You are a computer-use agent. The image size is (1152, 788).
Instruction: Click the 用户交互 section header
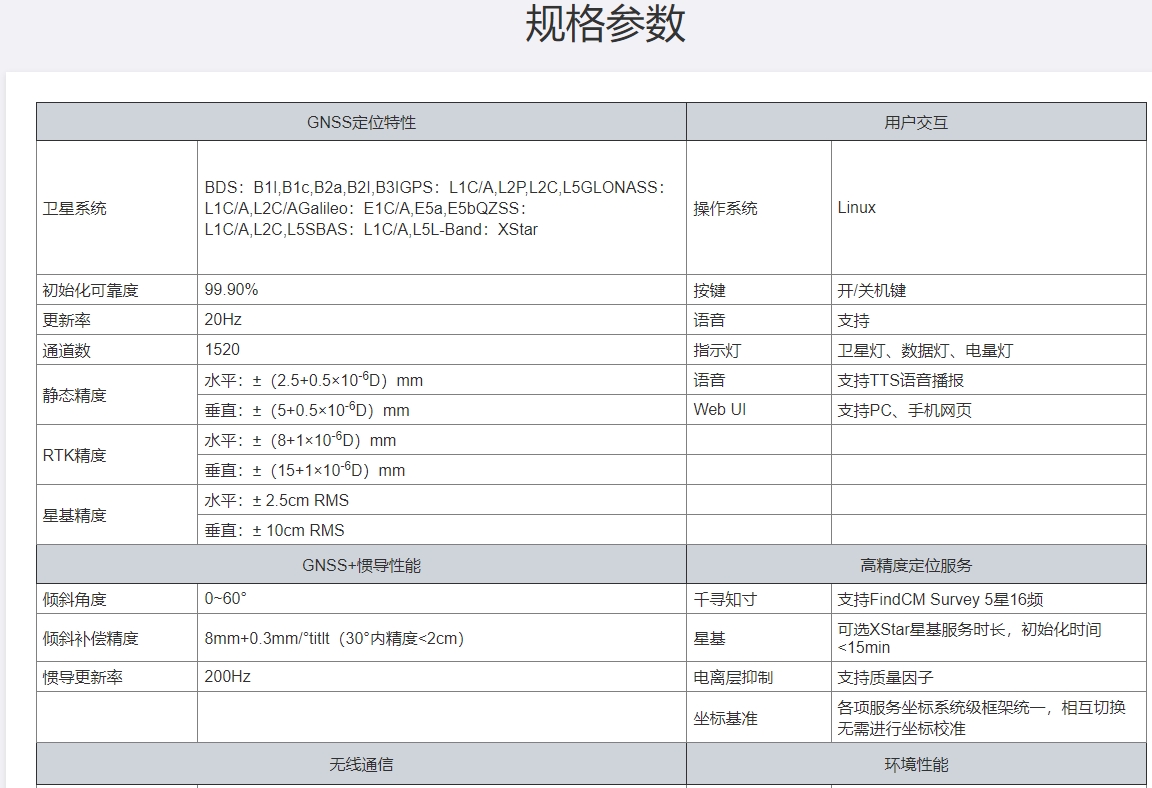click(x=915, y=122)
